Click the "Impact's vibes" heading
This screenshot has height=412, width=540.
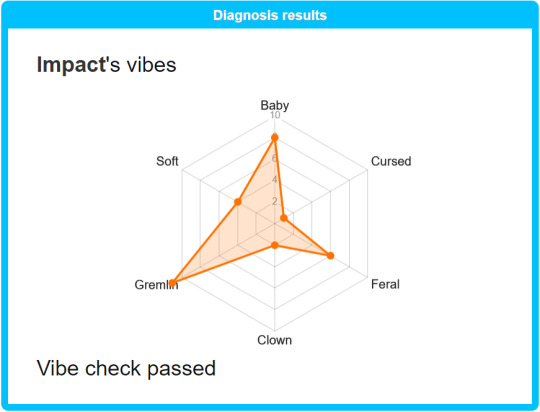click(x=106, y=65)
